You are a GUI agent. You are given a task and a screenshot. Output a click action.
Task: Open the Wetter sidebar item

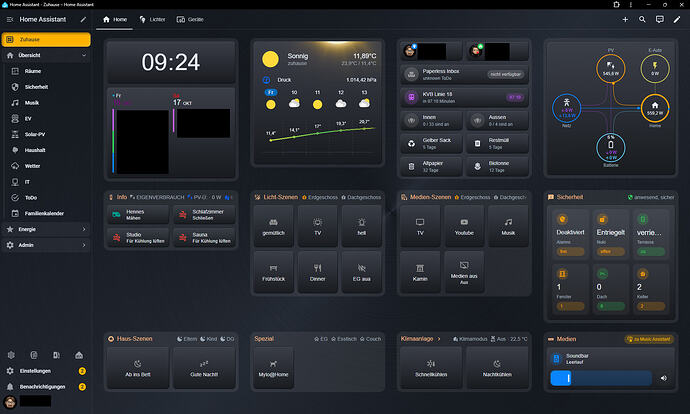(46, 166)
